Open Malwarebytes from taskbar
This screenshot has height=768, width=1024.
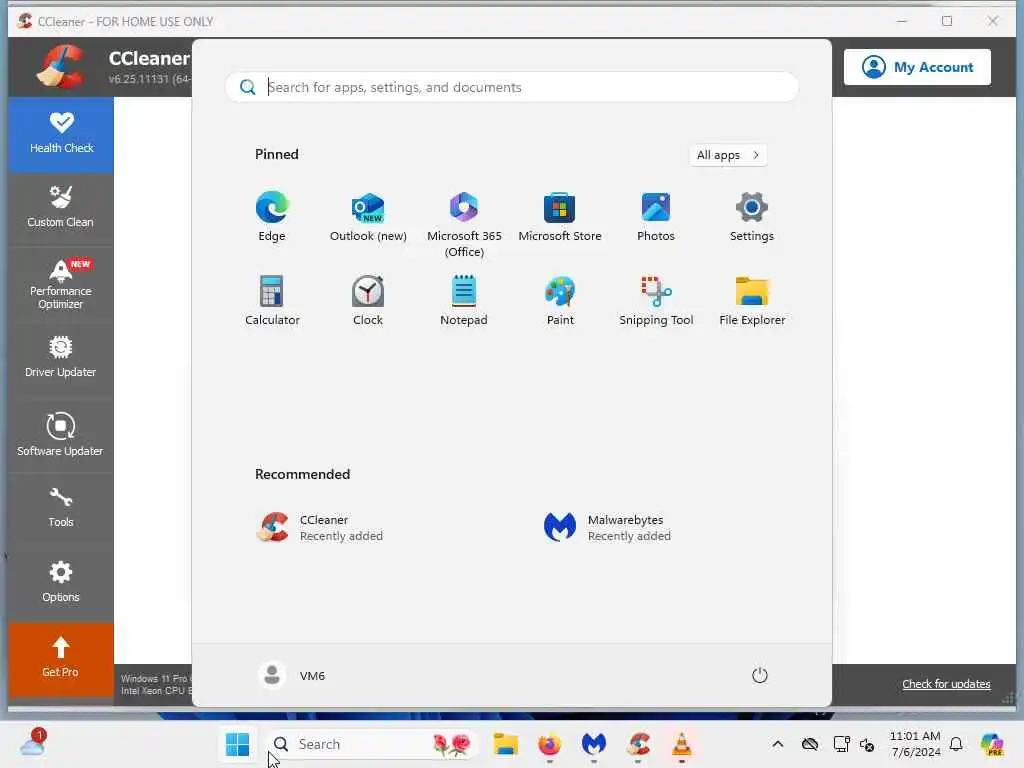(x=594, y=744)
